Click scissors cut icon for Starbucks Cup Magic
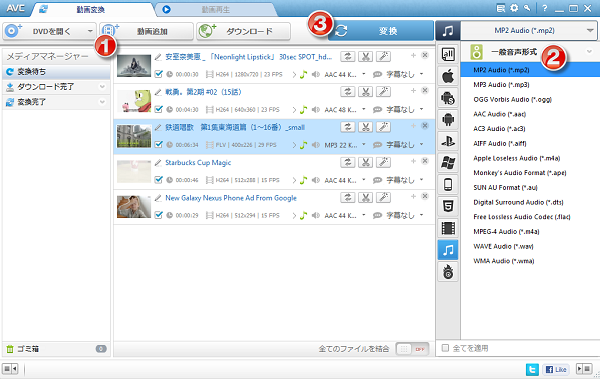This screenshot has width=600, height=379. pyautogui.click(x=365, y=162)
